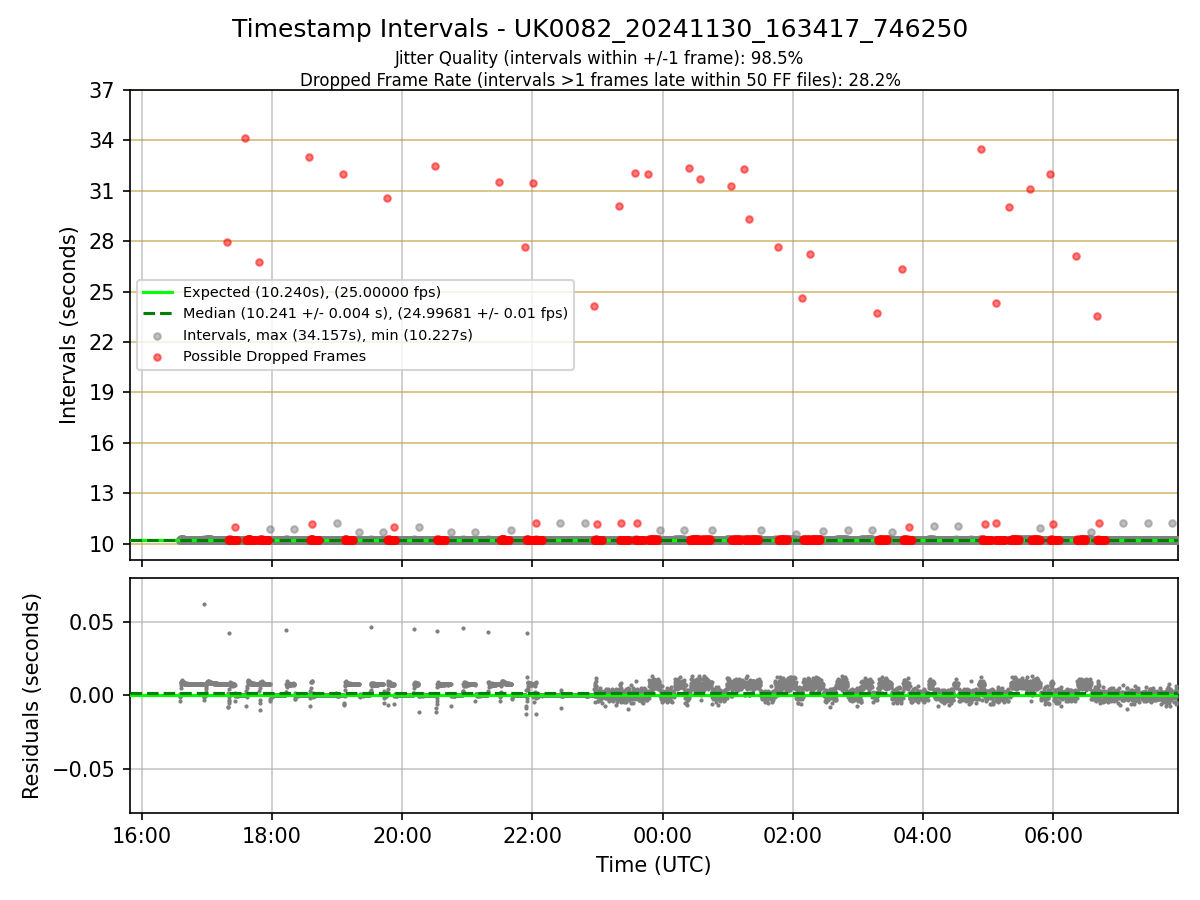
Task: Click the highest red dropped-frame point near 34 seconds
Action: pyautogui.click(x=245, y=138)
